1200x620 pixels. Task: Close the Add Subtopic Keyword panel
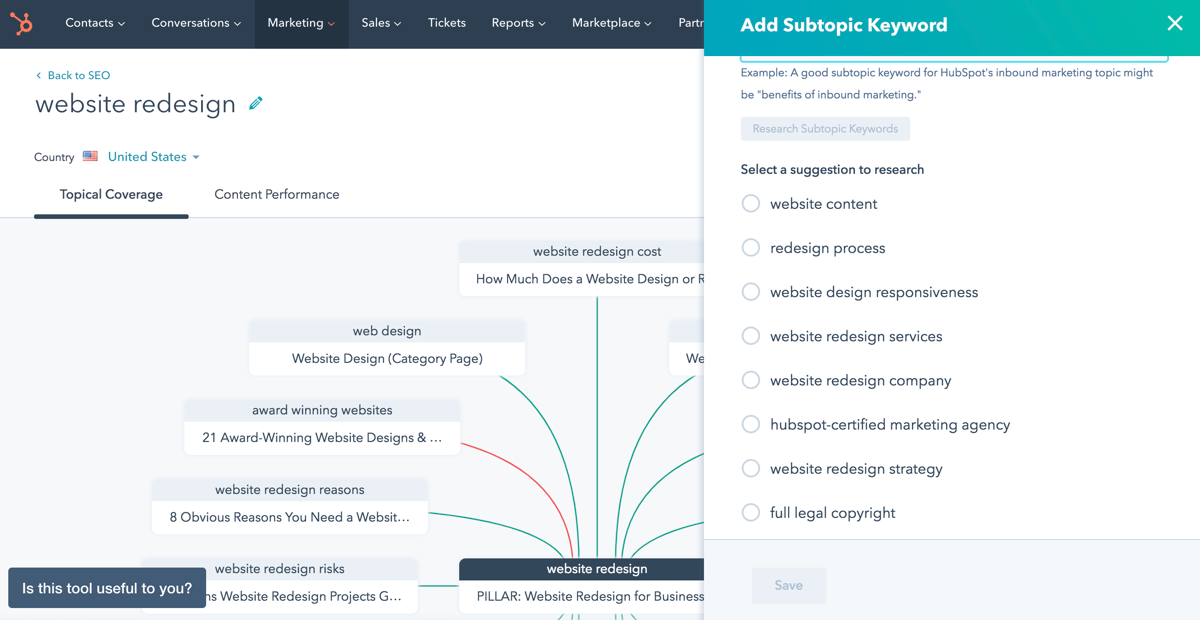[x=1175, y=23]
